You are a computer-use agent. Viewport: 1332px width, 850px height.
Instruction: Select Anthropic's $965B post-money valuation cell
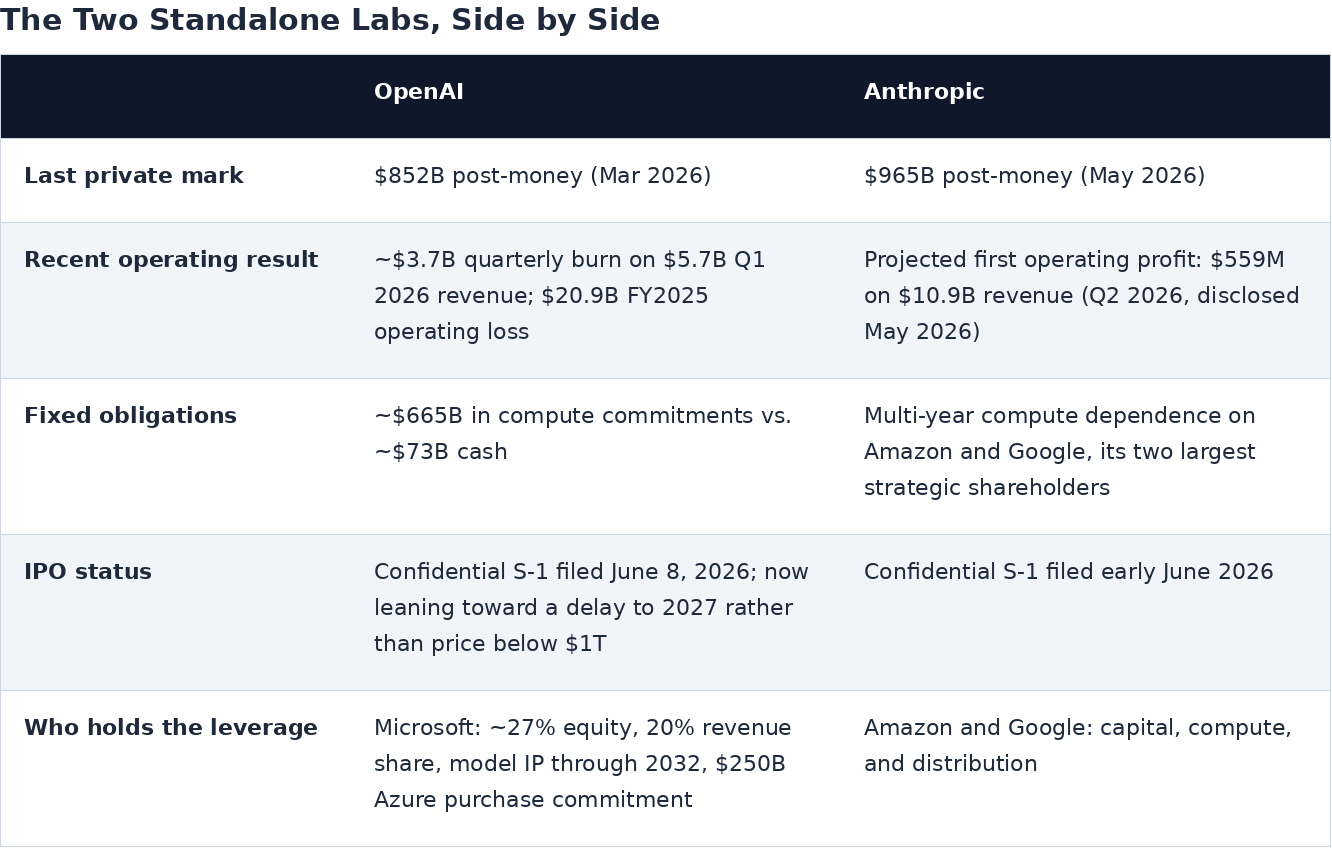[x=1035, y=176]
